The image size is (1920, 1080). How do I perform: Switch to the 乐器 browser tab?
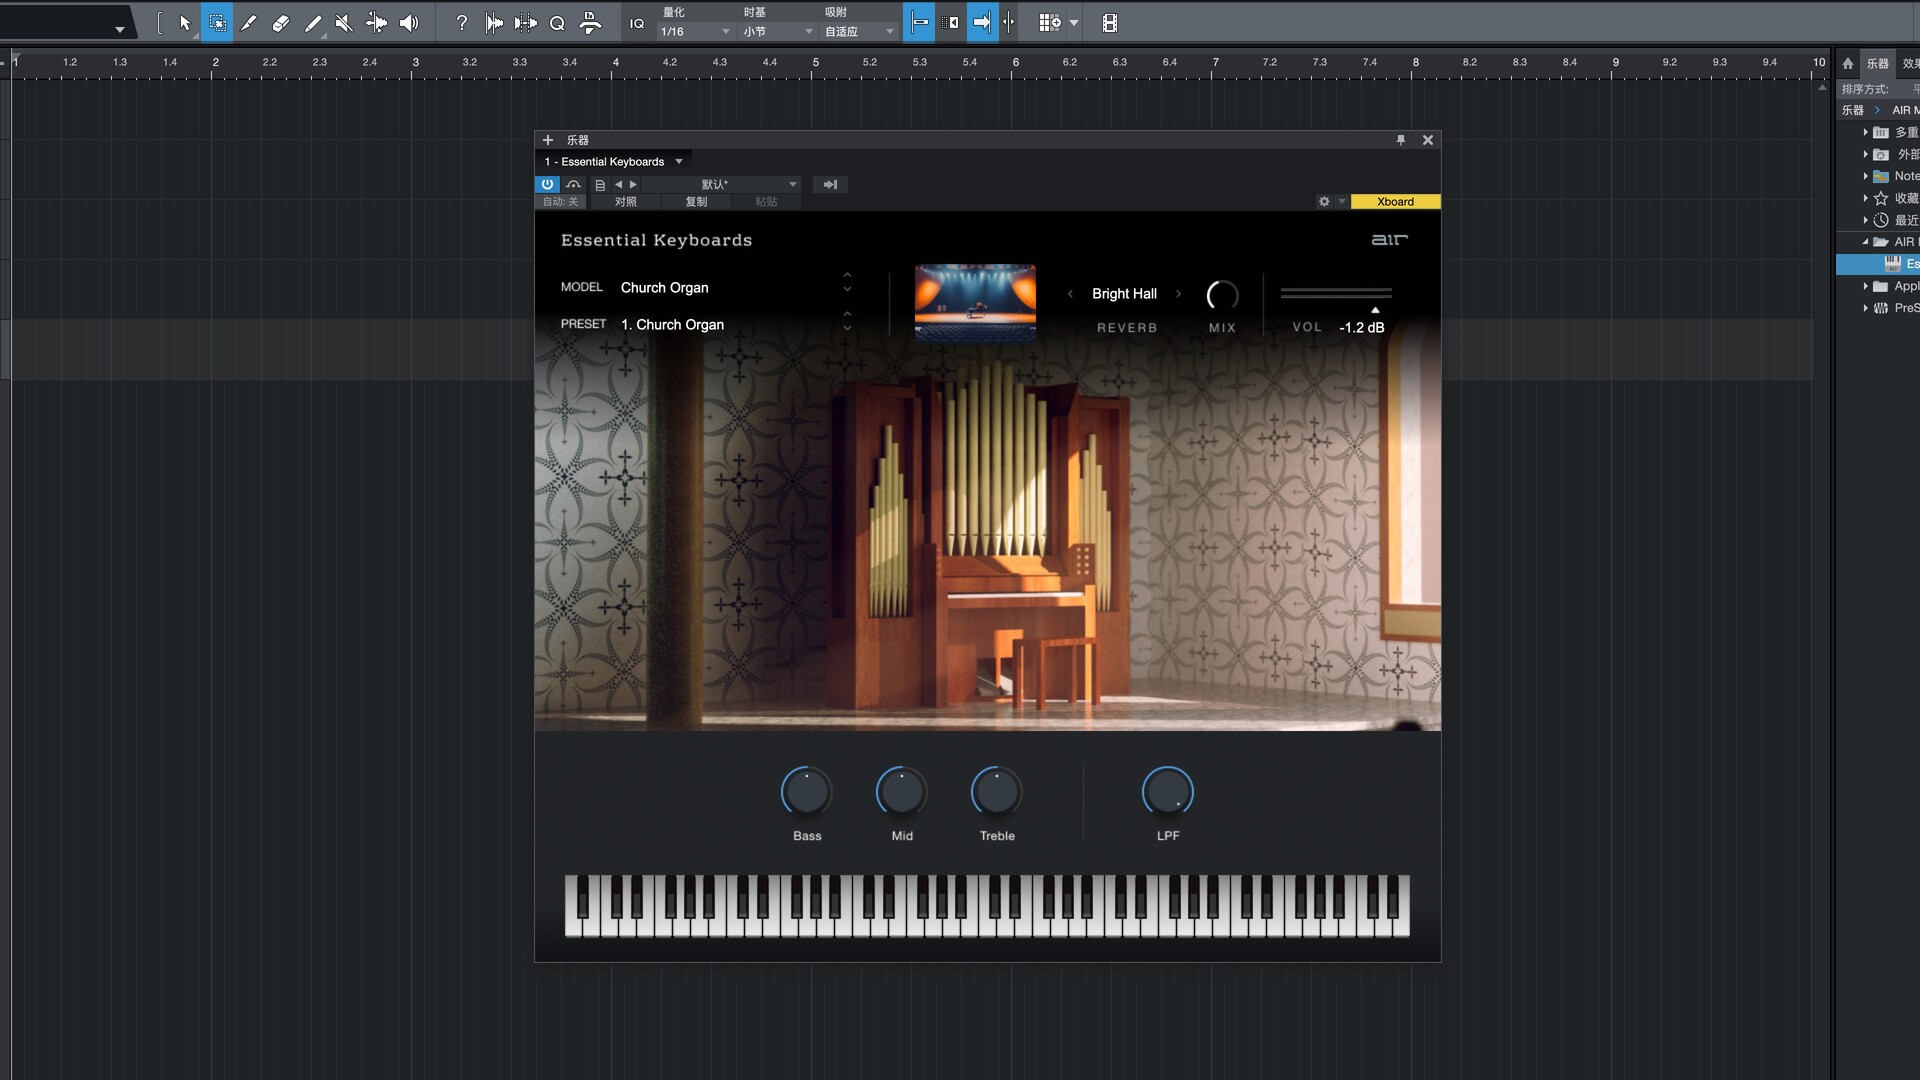click(x=1877, y=63)
